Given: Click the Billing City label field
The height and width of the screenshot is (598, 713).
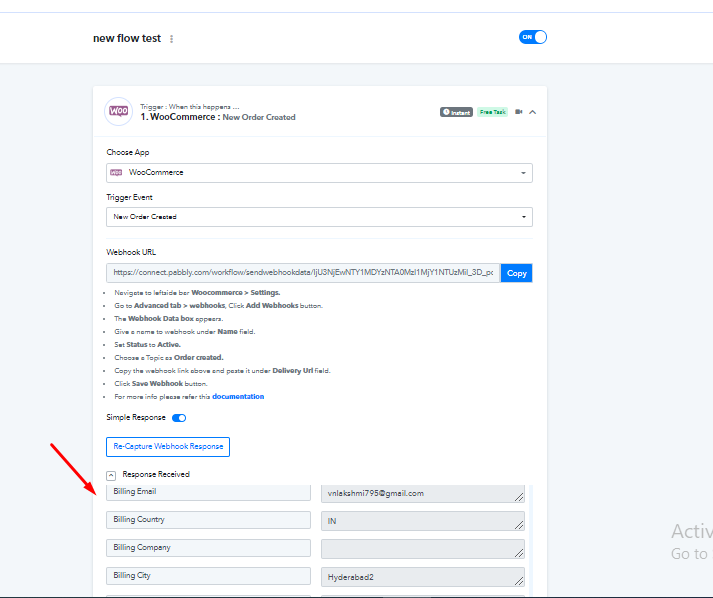Looking at the screenshot, I should [208, 576].
